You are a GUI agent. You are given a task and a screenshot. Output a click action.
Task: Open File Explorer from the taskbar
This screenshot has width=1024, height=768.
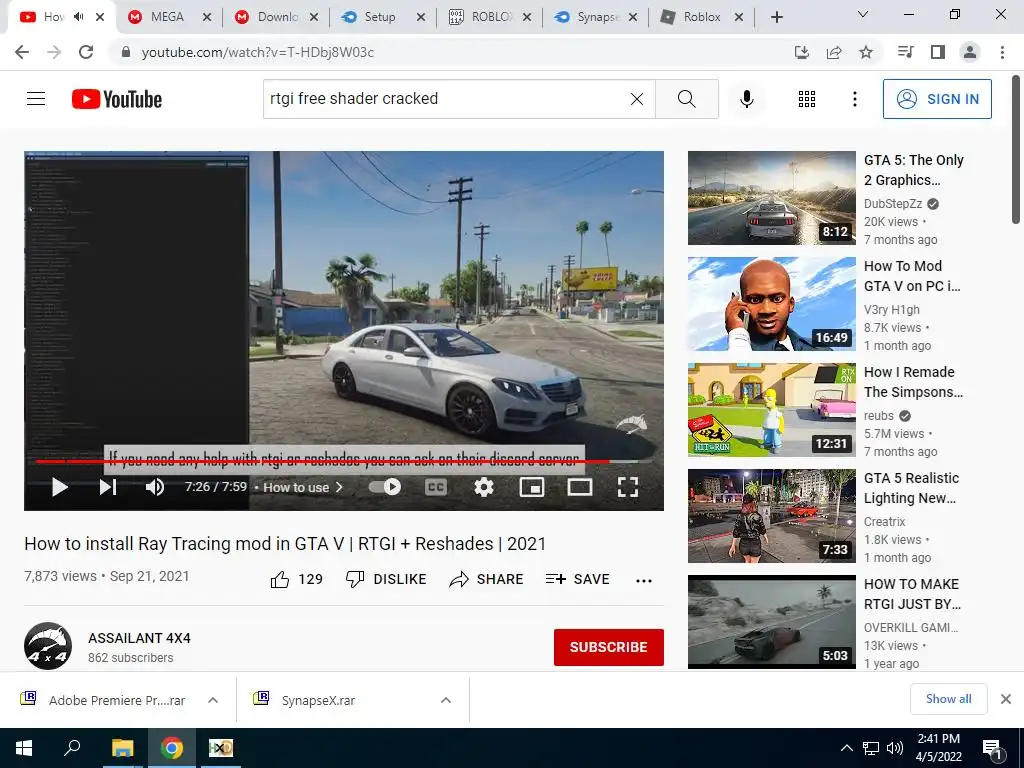(x=122, y=748)
